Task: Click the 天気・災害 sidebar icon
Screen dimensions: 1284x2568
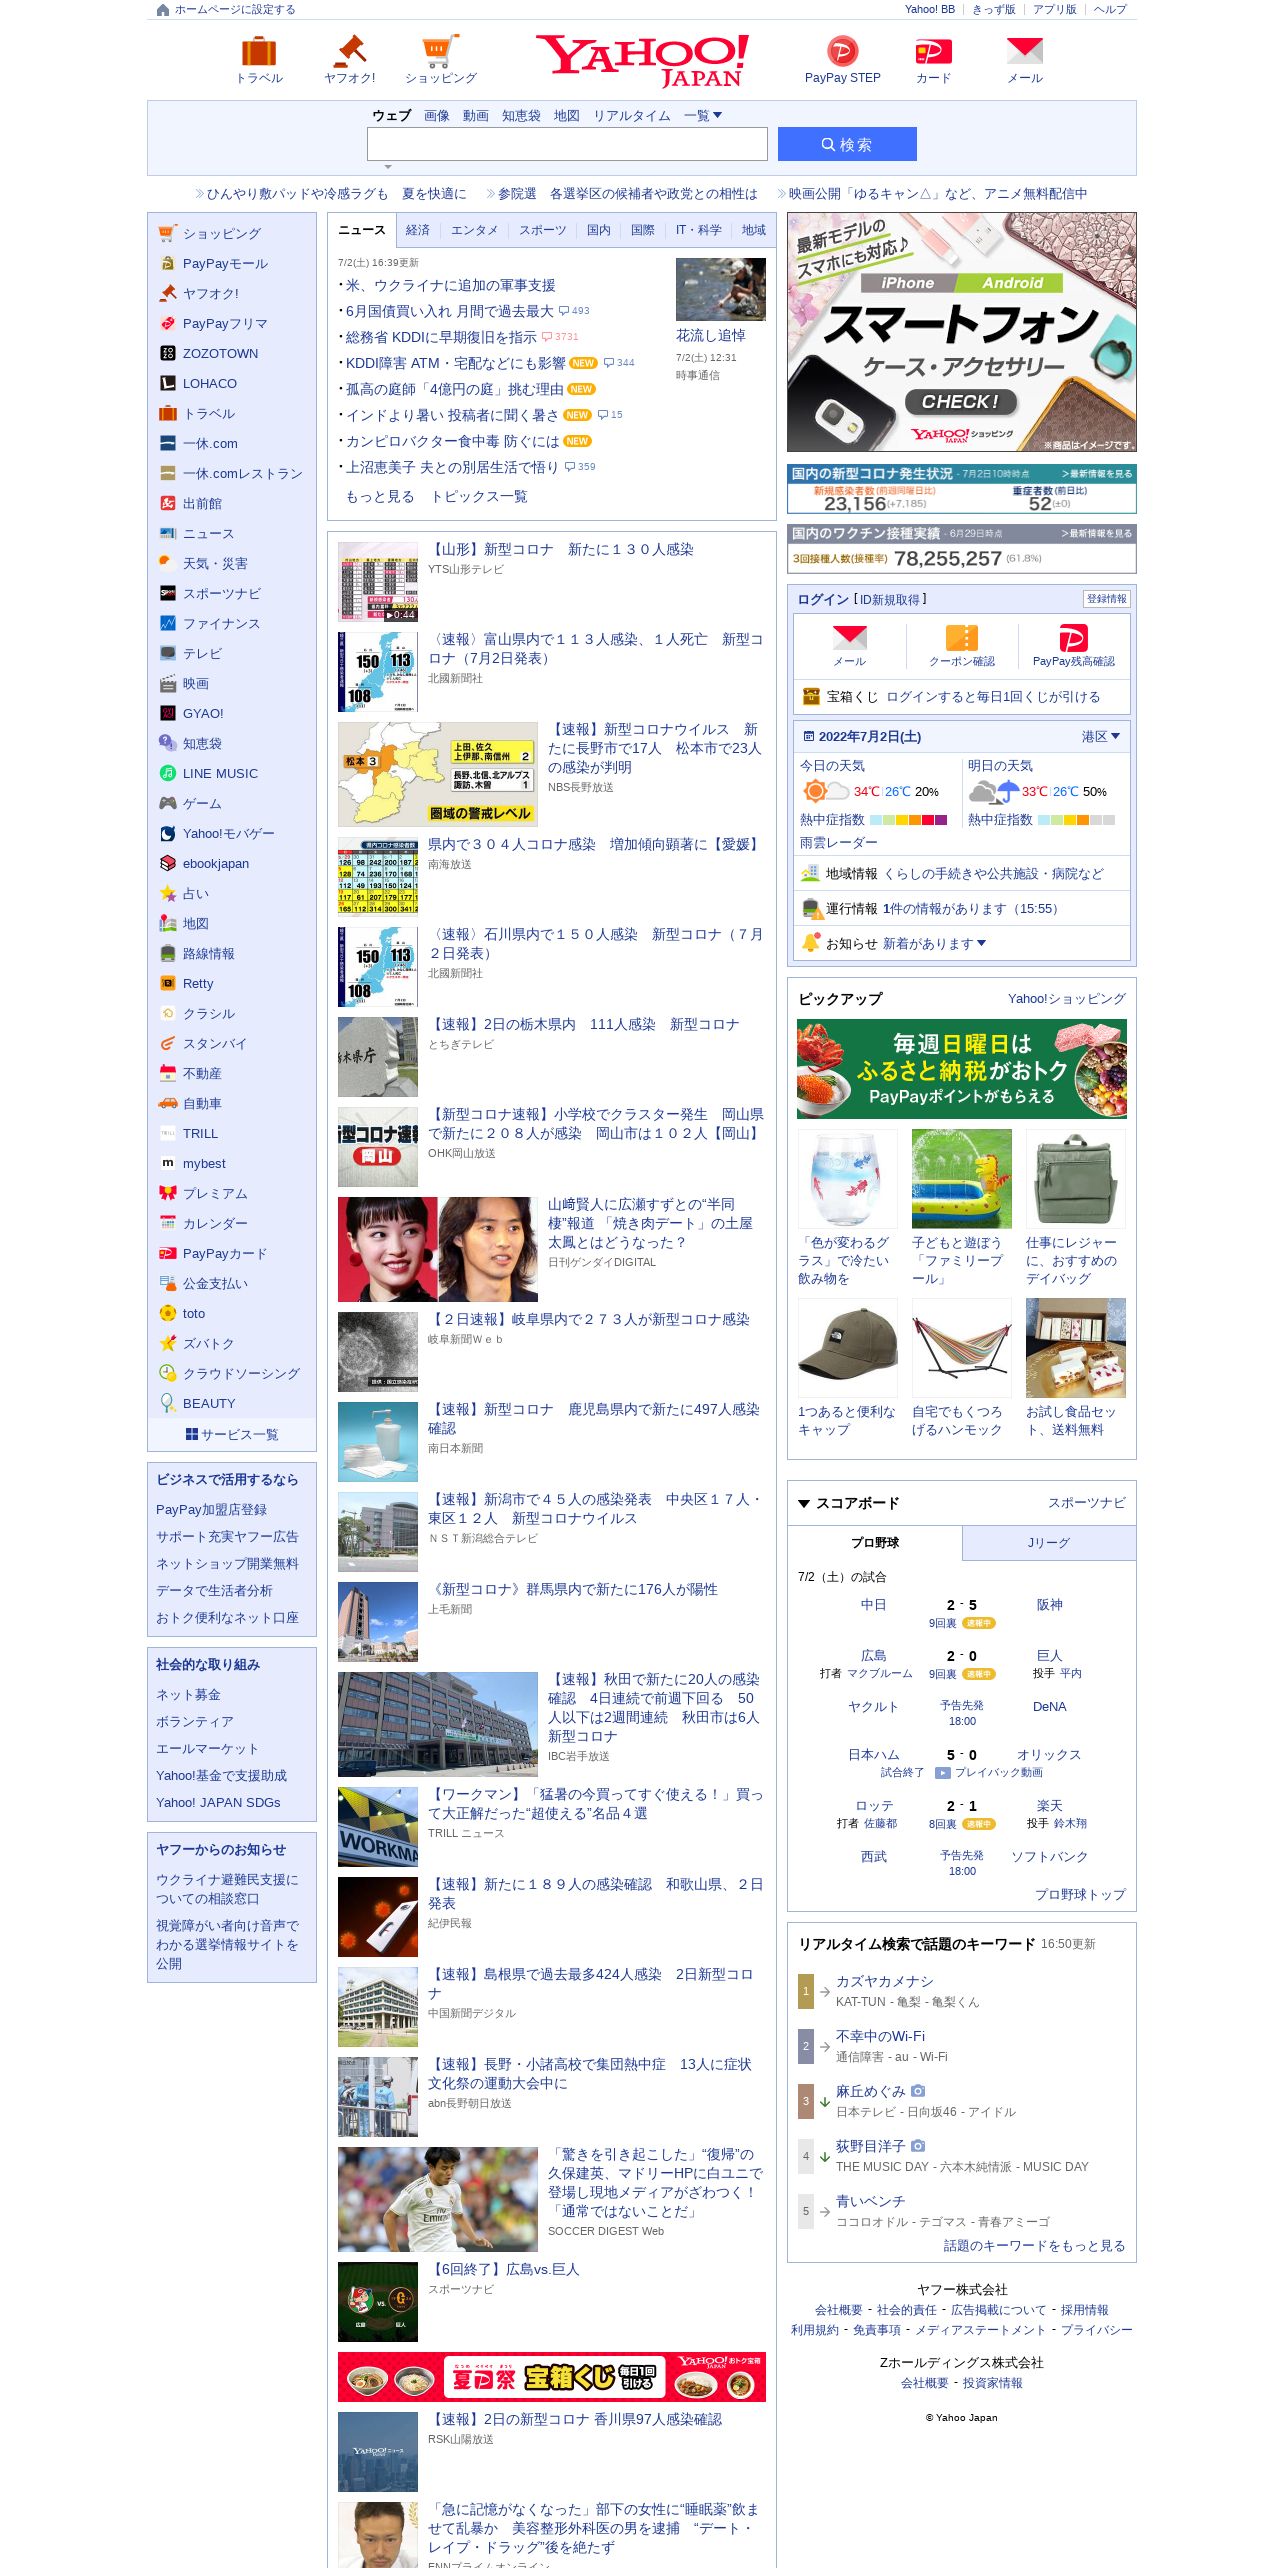Action: 168,563
